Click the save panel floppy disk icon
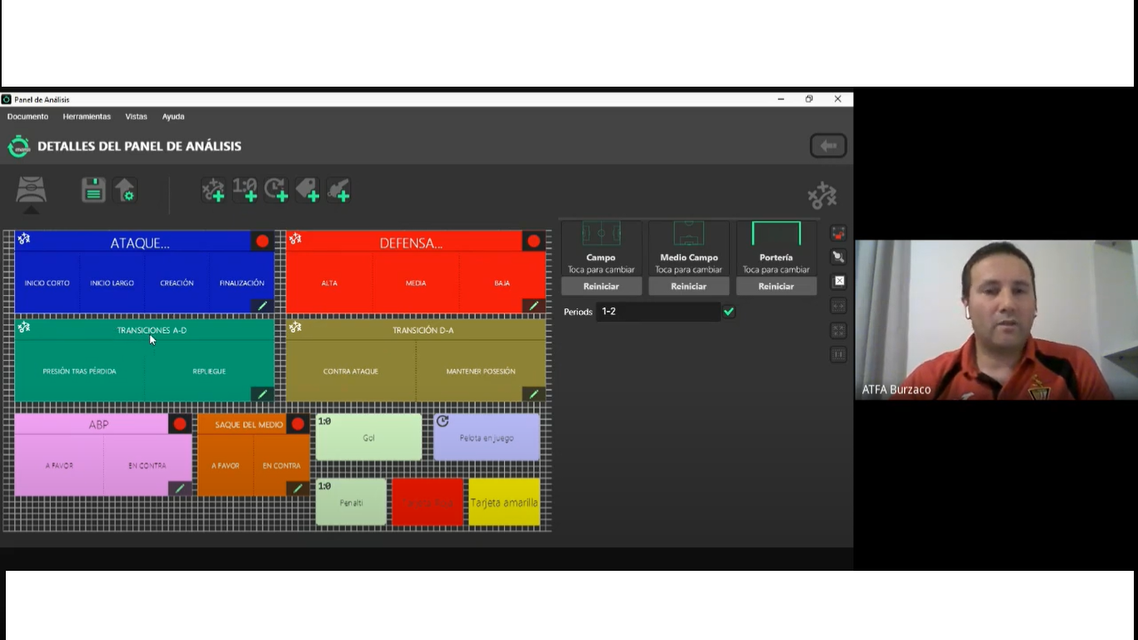 [93, 190]
